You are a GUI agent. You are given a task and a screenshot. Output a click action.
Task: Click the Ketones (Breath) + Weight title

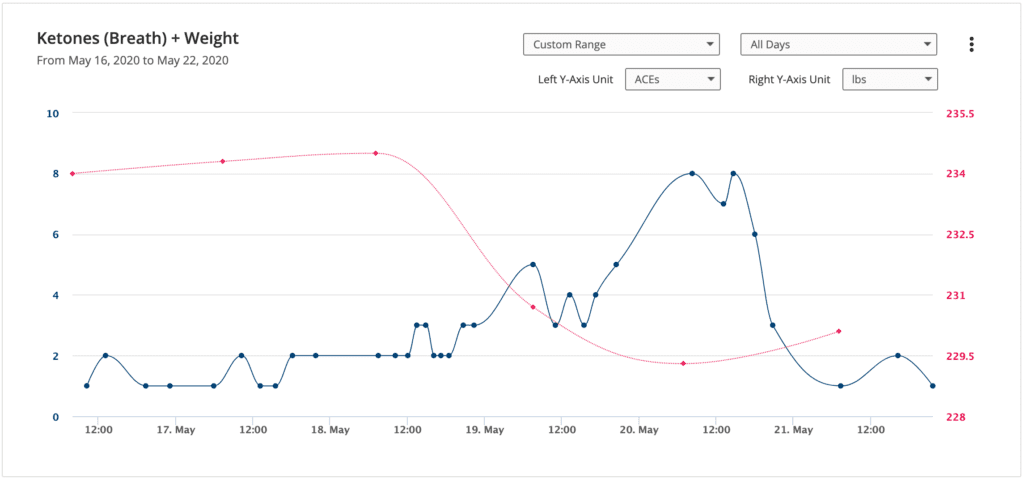137,39
